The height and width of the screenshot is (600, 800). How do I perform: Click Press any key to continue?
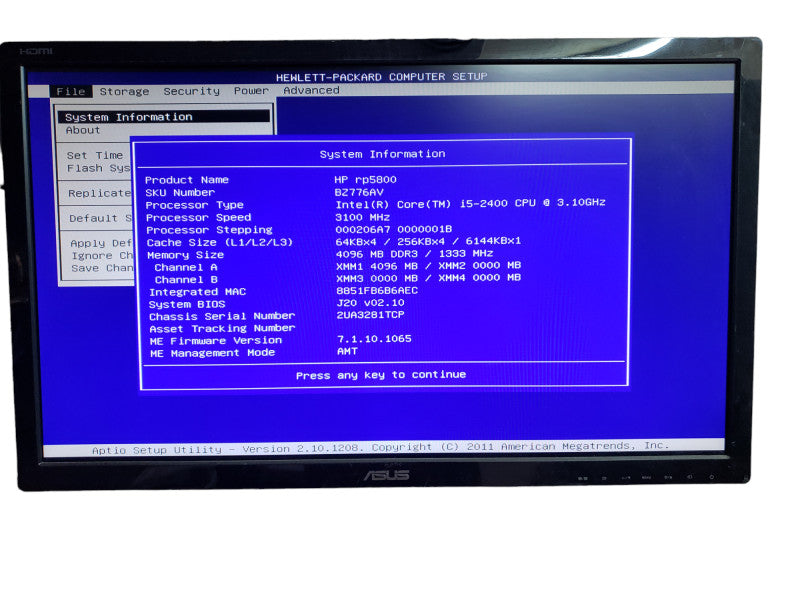[381, 375]
